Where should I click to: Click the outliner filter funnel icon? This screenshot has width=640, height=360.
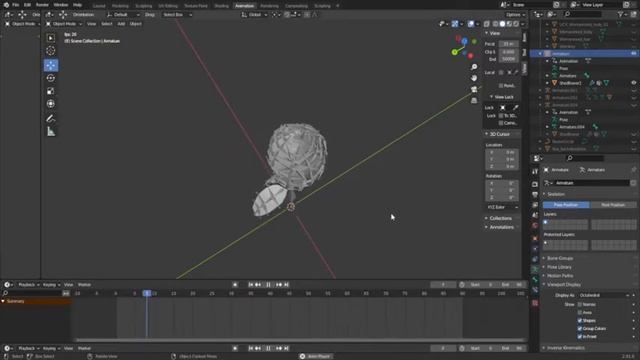[x=621, y=14]
